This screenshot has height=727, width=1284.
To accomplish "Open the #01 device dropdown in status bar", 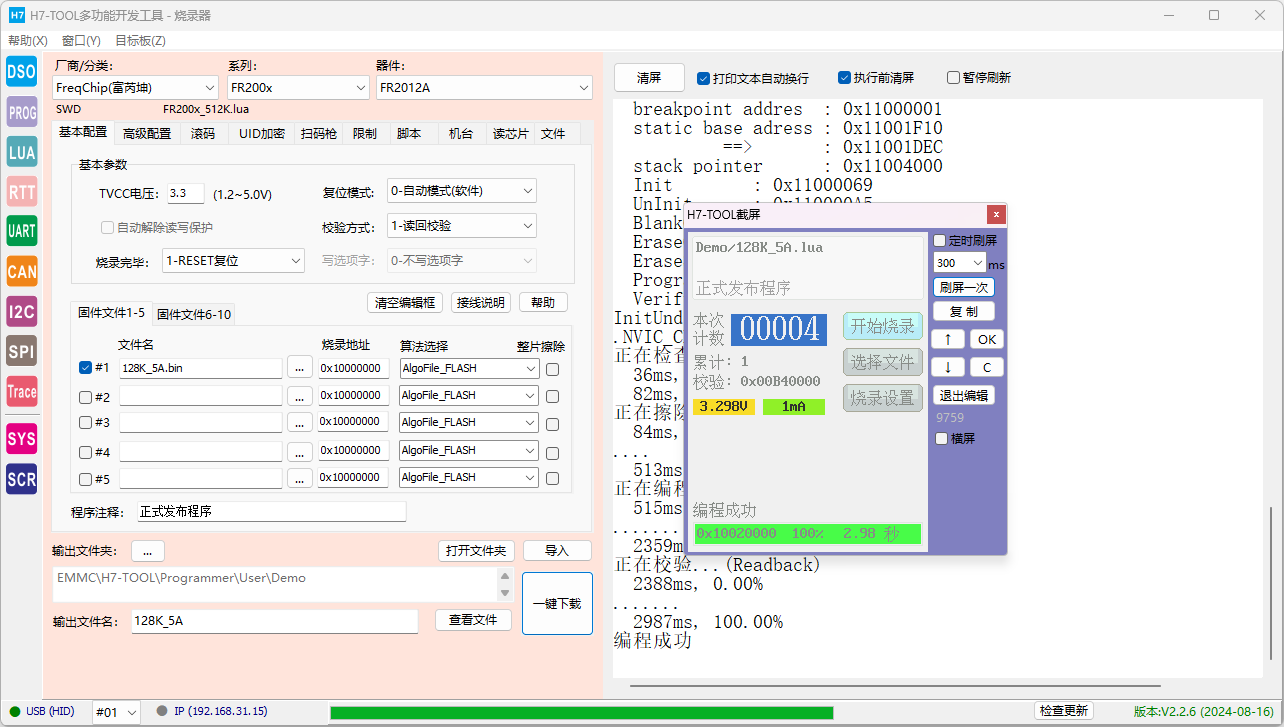I will [116, 712].
